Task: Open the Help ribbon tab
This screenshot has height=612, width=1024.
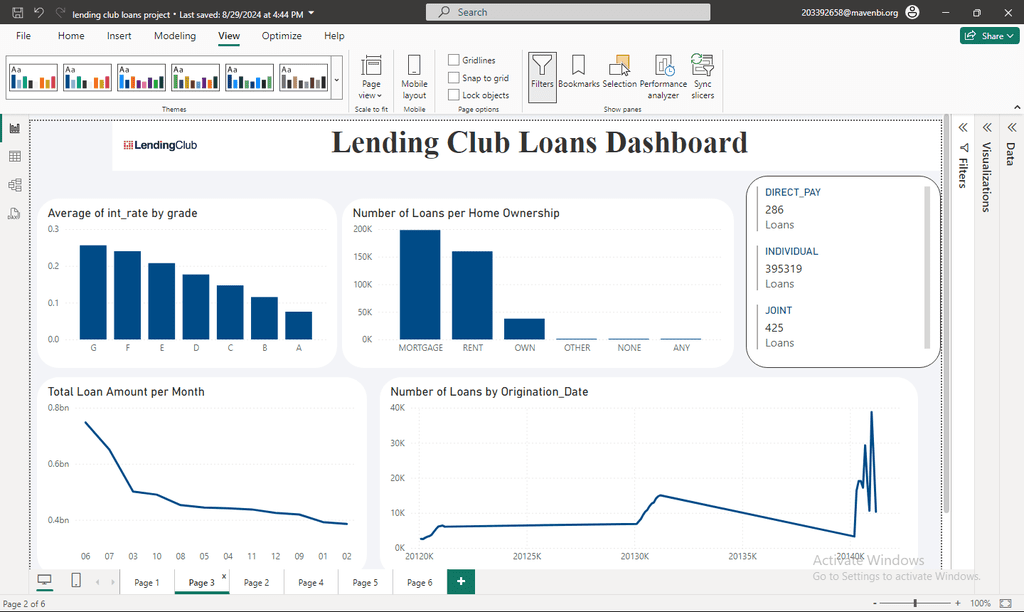Action: 334,36
